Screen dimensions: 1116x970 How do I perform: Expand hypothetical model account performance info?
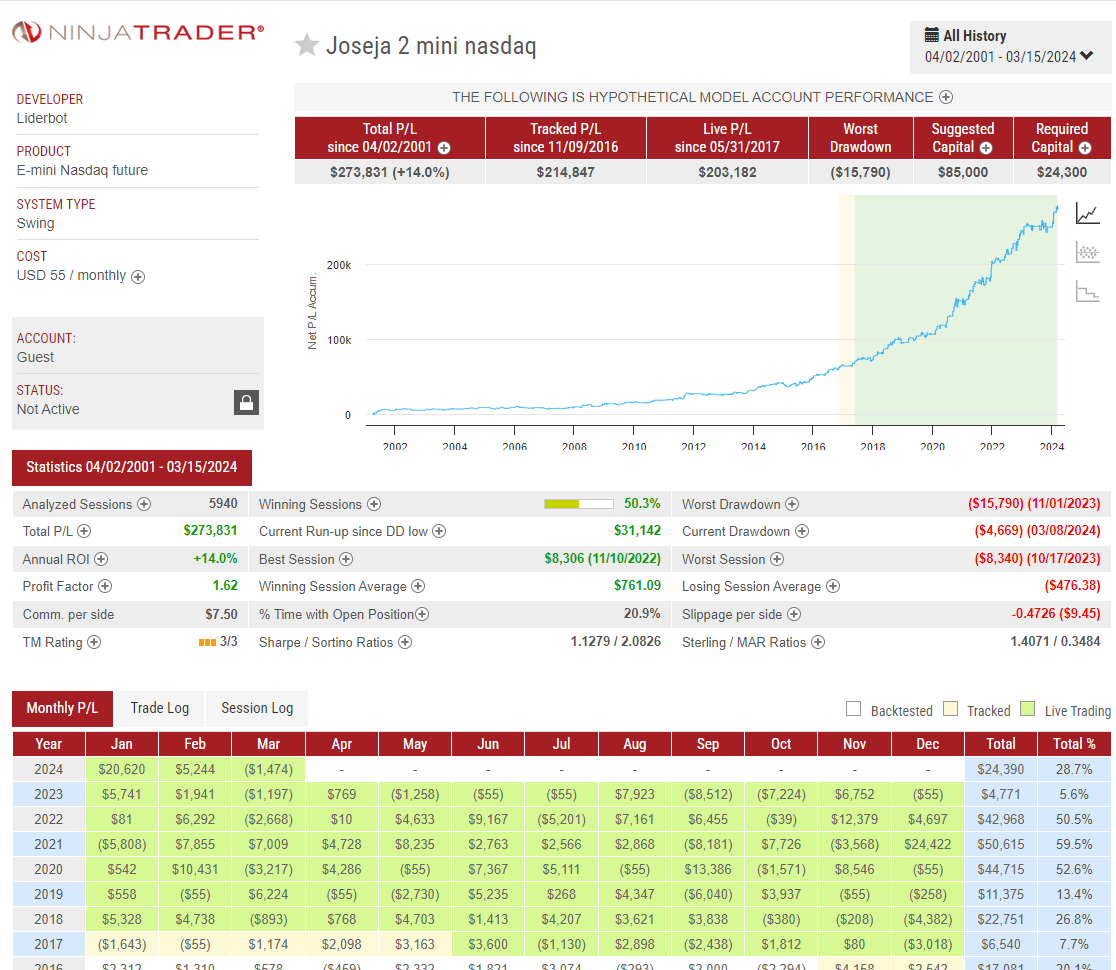[x=946, y=97]
